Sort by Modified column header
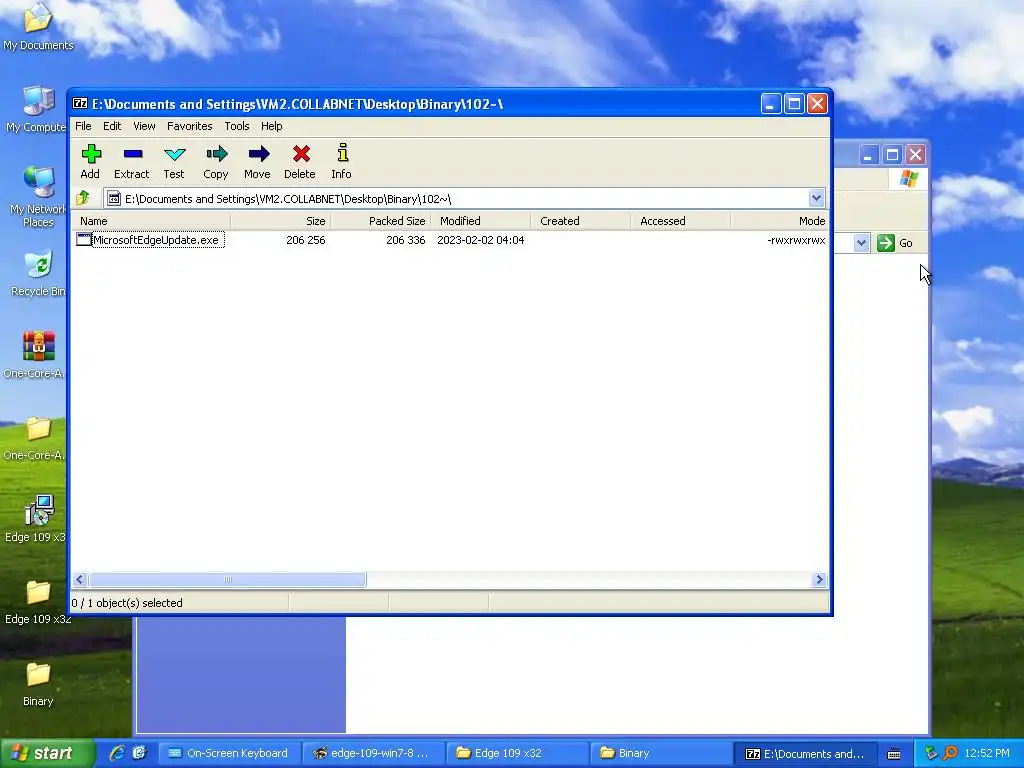Screen dimensions: 1024x768 point(481,221)
